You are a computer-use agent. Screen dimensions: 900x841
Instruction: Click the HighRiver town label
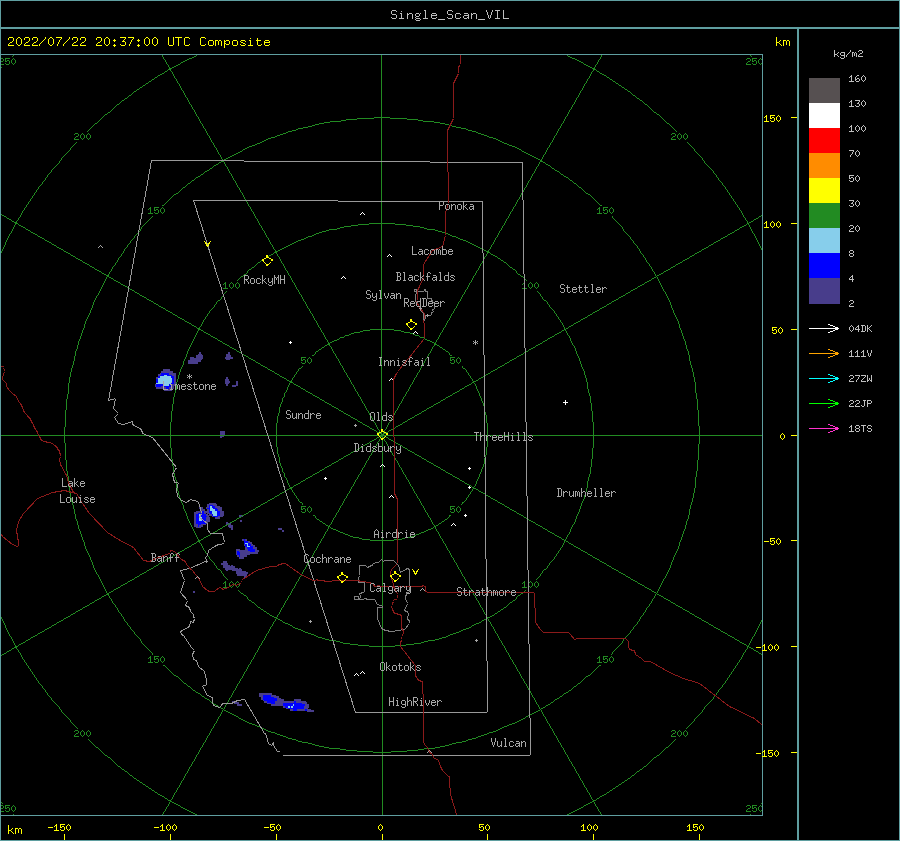click(415, 702)
